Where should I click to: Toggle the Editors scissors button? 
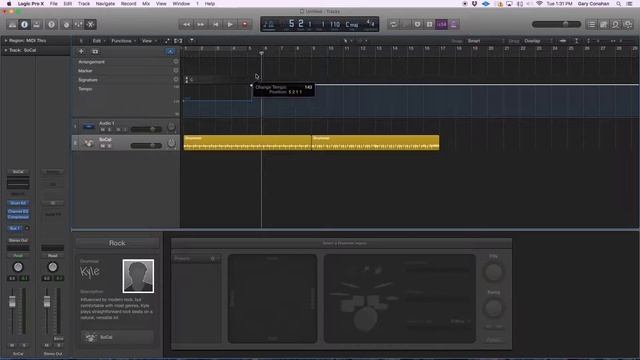click(x=91, y=24)
